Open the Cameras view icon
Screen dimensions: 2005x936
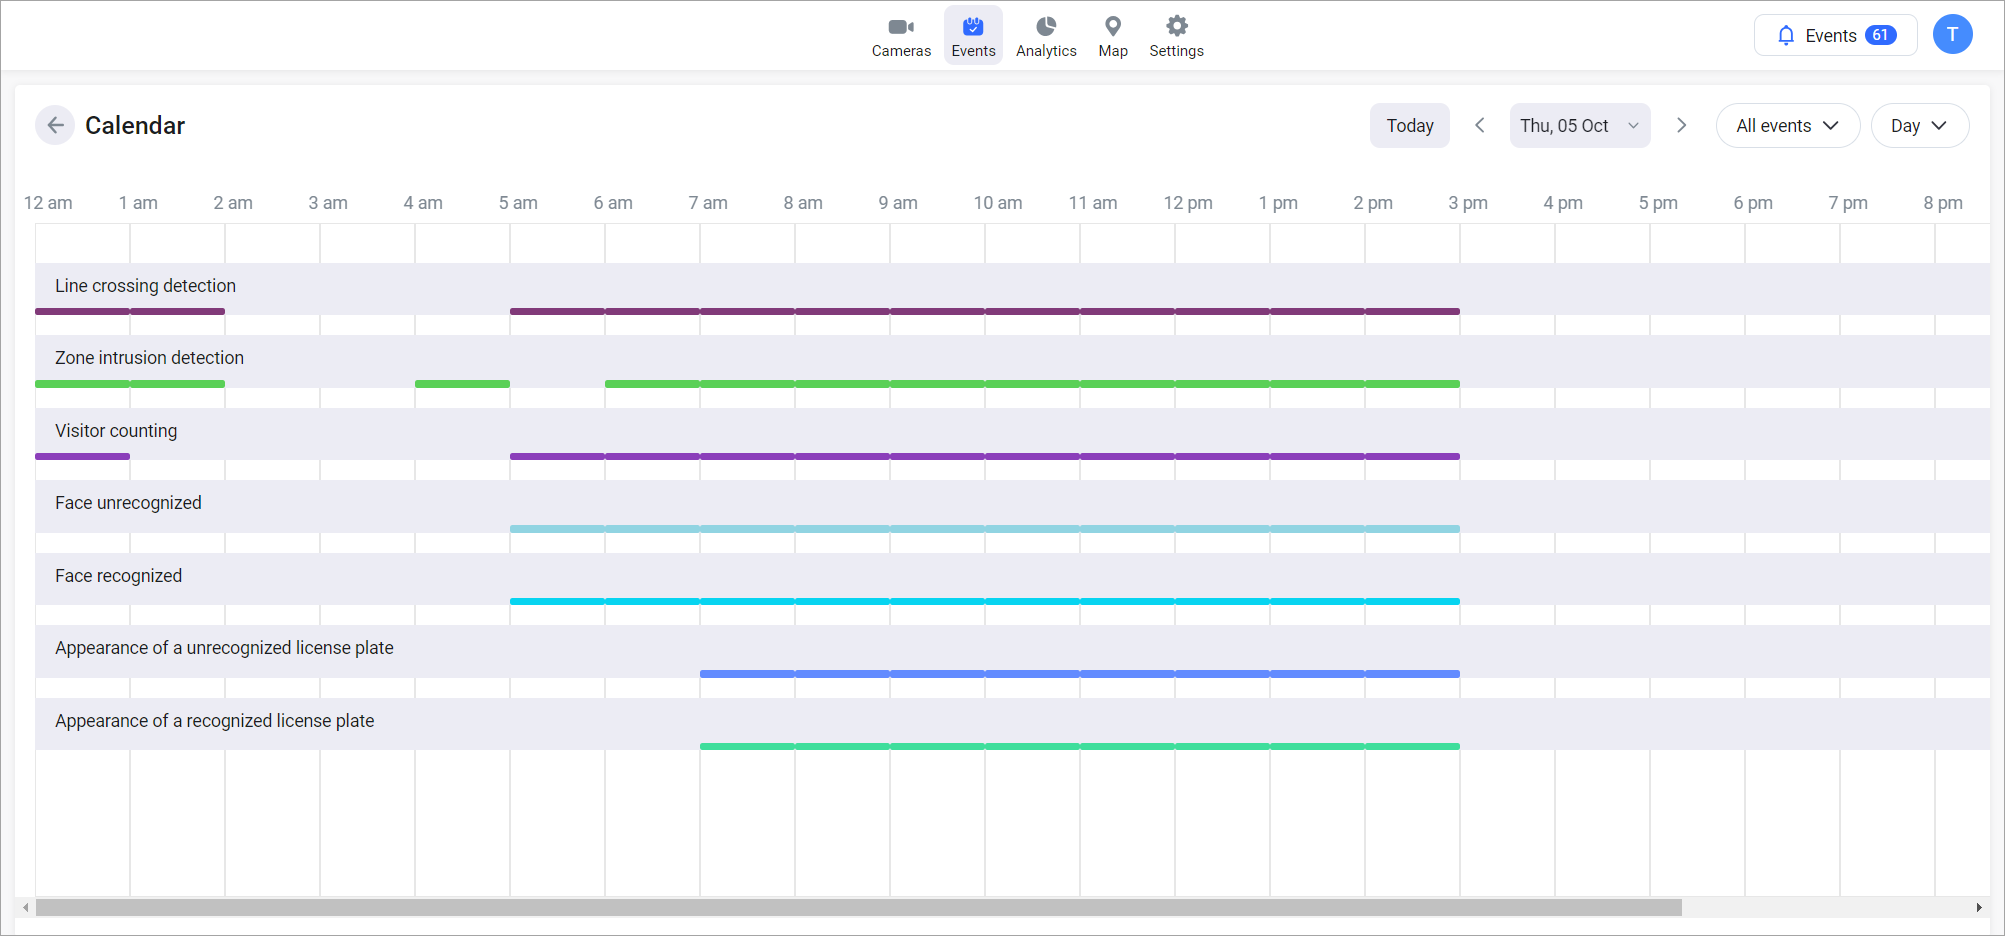click(900, 27)
